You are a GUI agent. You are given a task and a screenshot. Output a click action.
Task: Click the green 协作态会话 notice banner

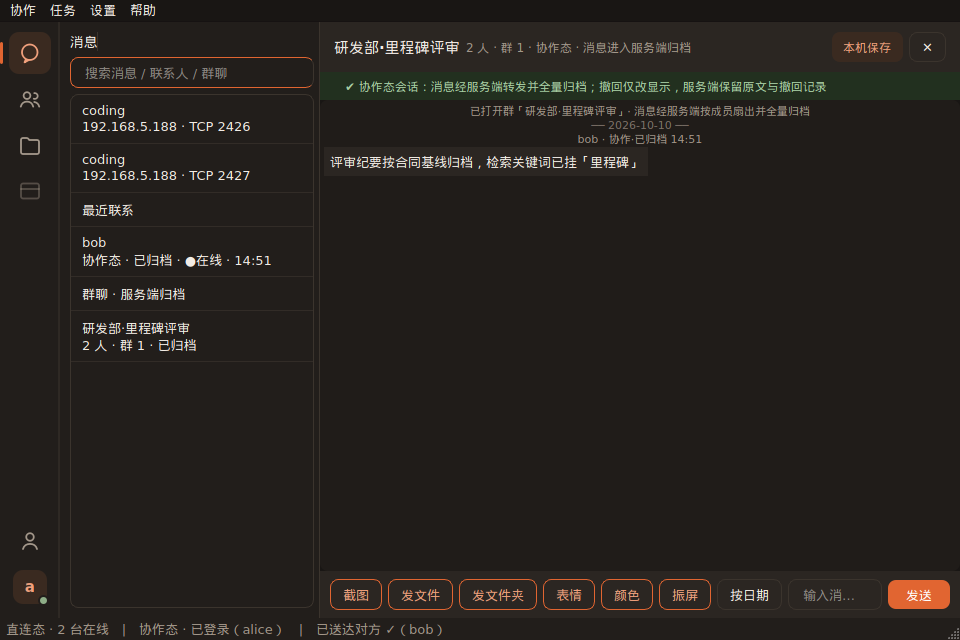[640, 86]
